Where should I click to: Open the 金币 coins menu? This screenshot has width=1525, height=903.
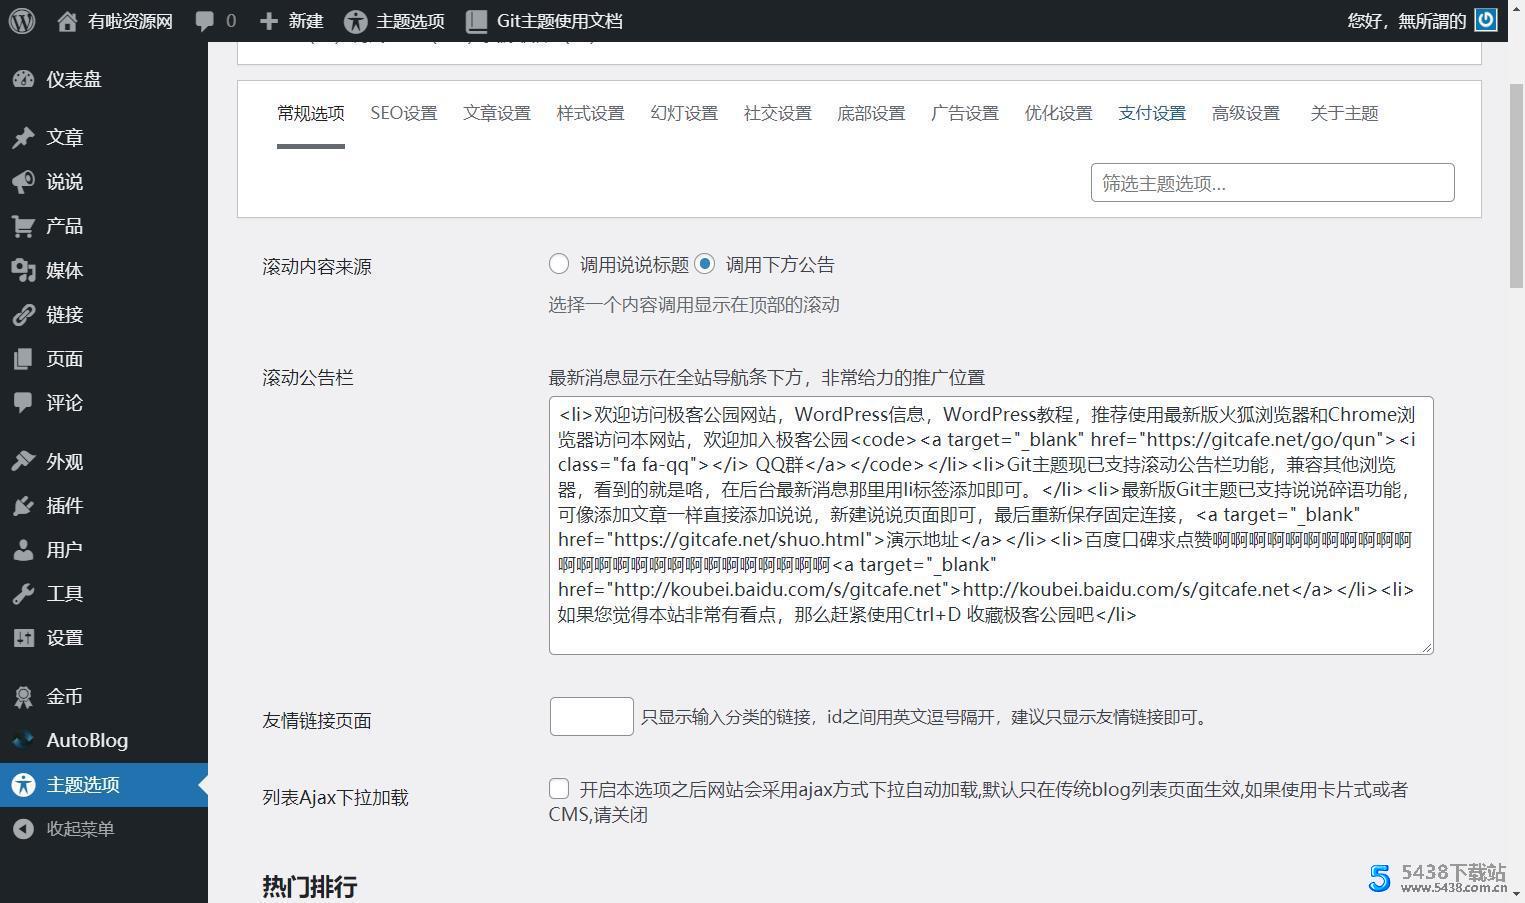tap(64, 696)
